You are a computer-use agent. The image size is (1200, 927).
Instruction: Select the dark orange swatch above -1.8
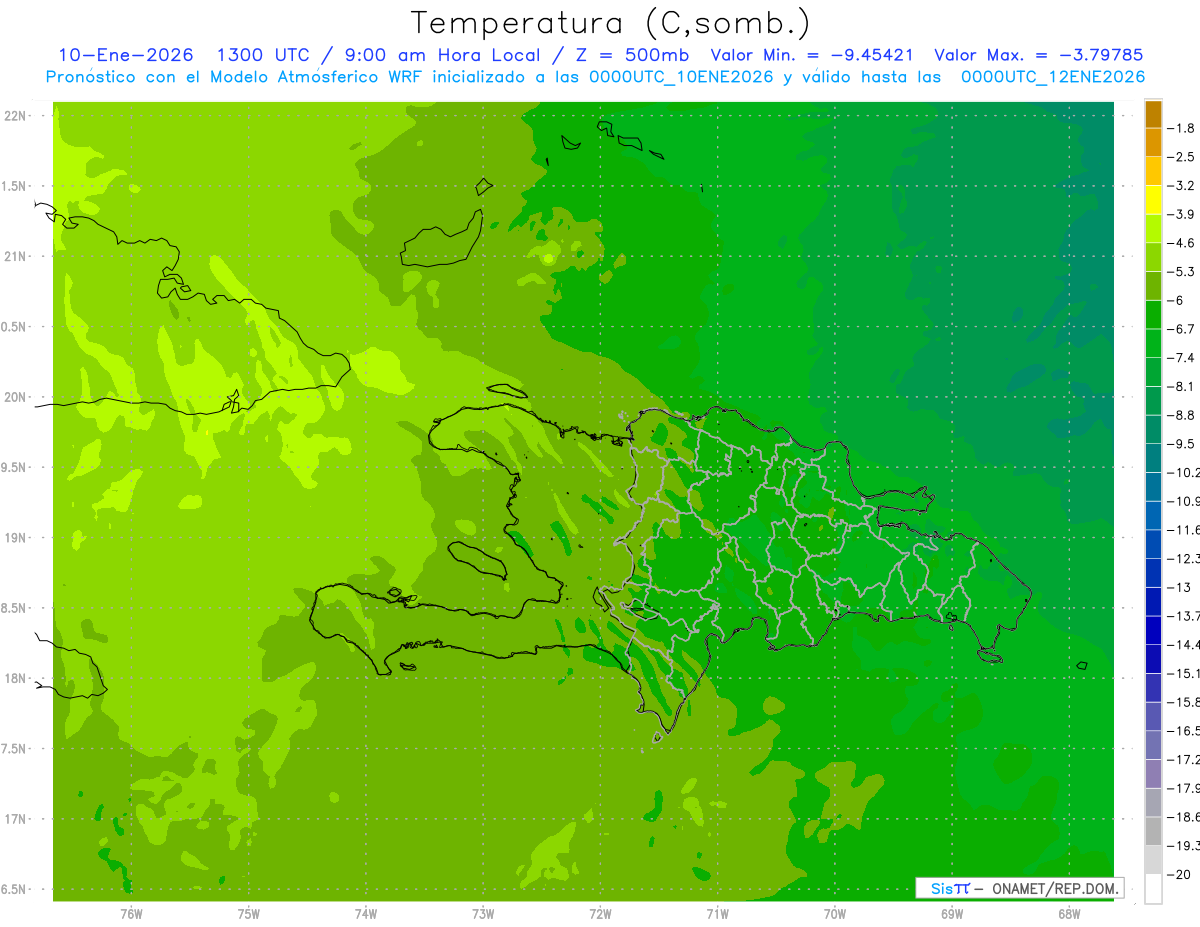[1153, 114]
